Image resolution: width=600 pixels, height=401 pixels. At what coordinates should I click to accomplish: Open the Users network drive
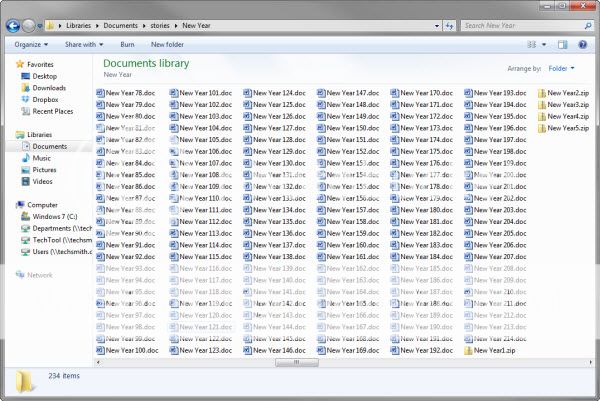[x=62, y=252]
